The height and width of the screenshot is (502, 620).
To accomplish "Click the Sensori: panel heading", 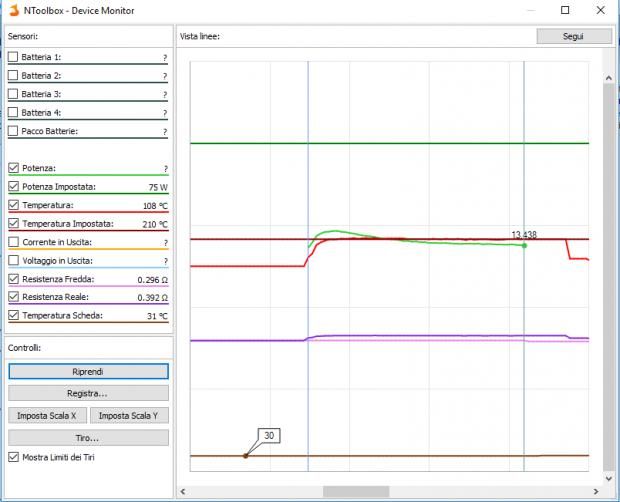I will [x=23, y=36].
